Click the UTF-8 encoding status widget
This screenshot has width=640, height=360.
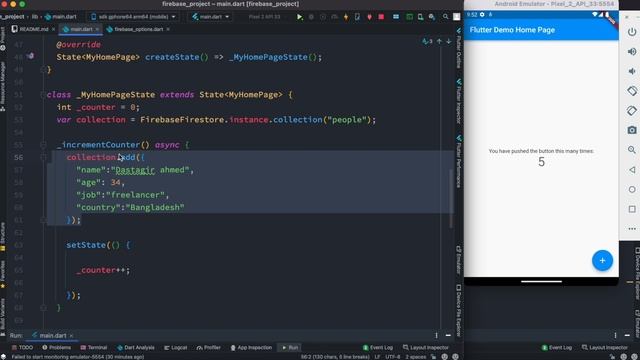click(393, 357)
